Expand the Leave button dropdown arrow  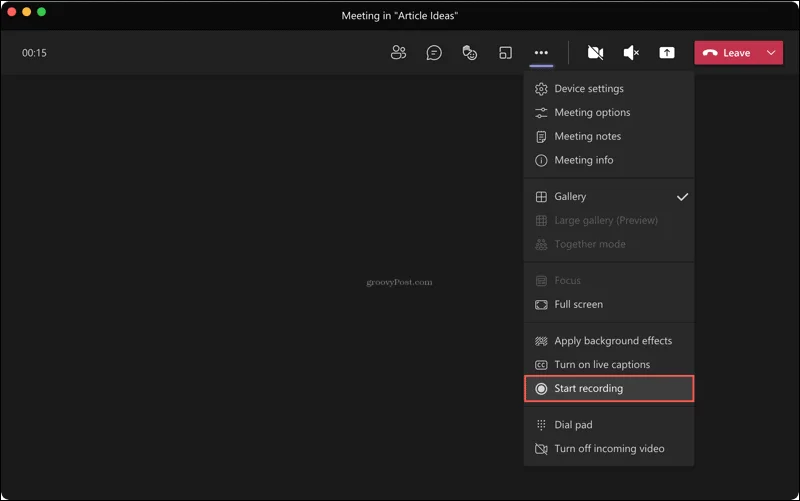pyautogui.click(x=771, y=53)
